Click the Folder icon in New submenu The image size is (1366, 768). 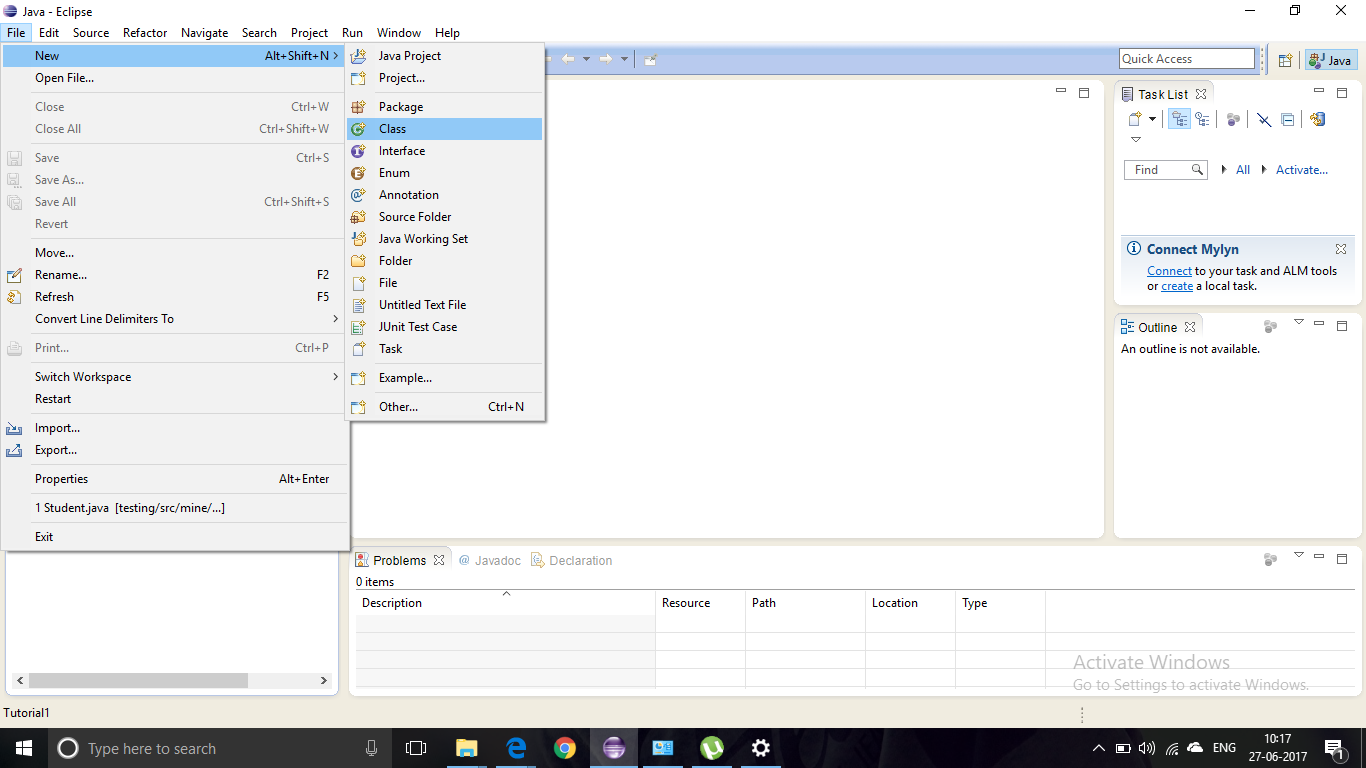point(359,261)
